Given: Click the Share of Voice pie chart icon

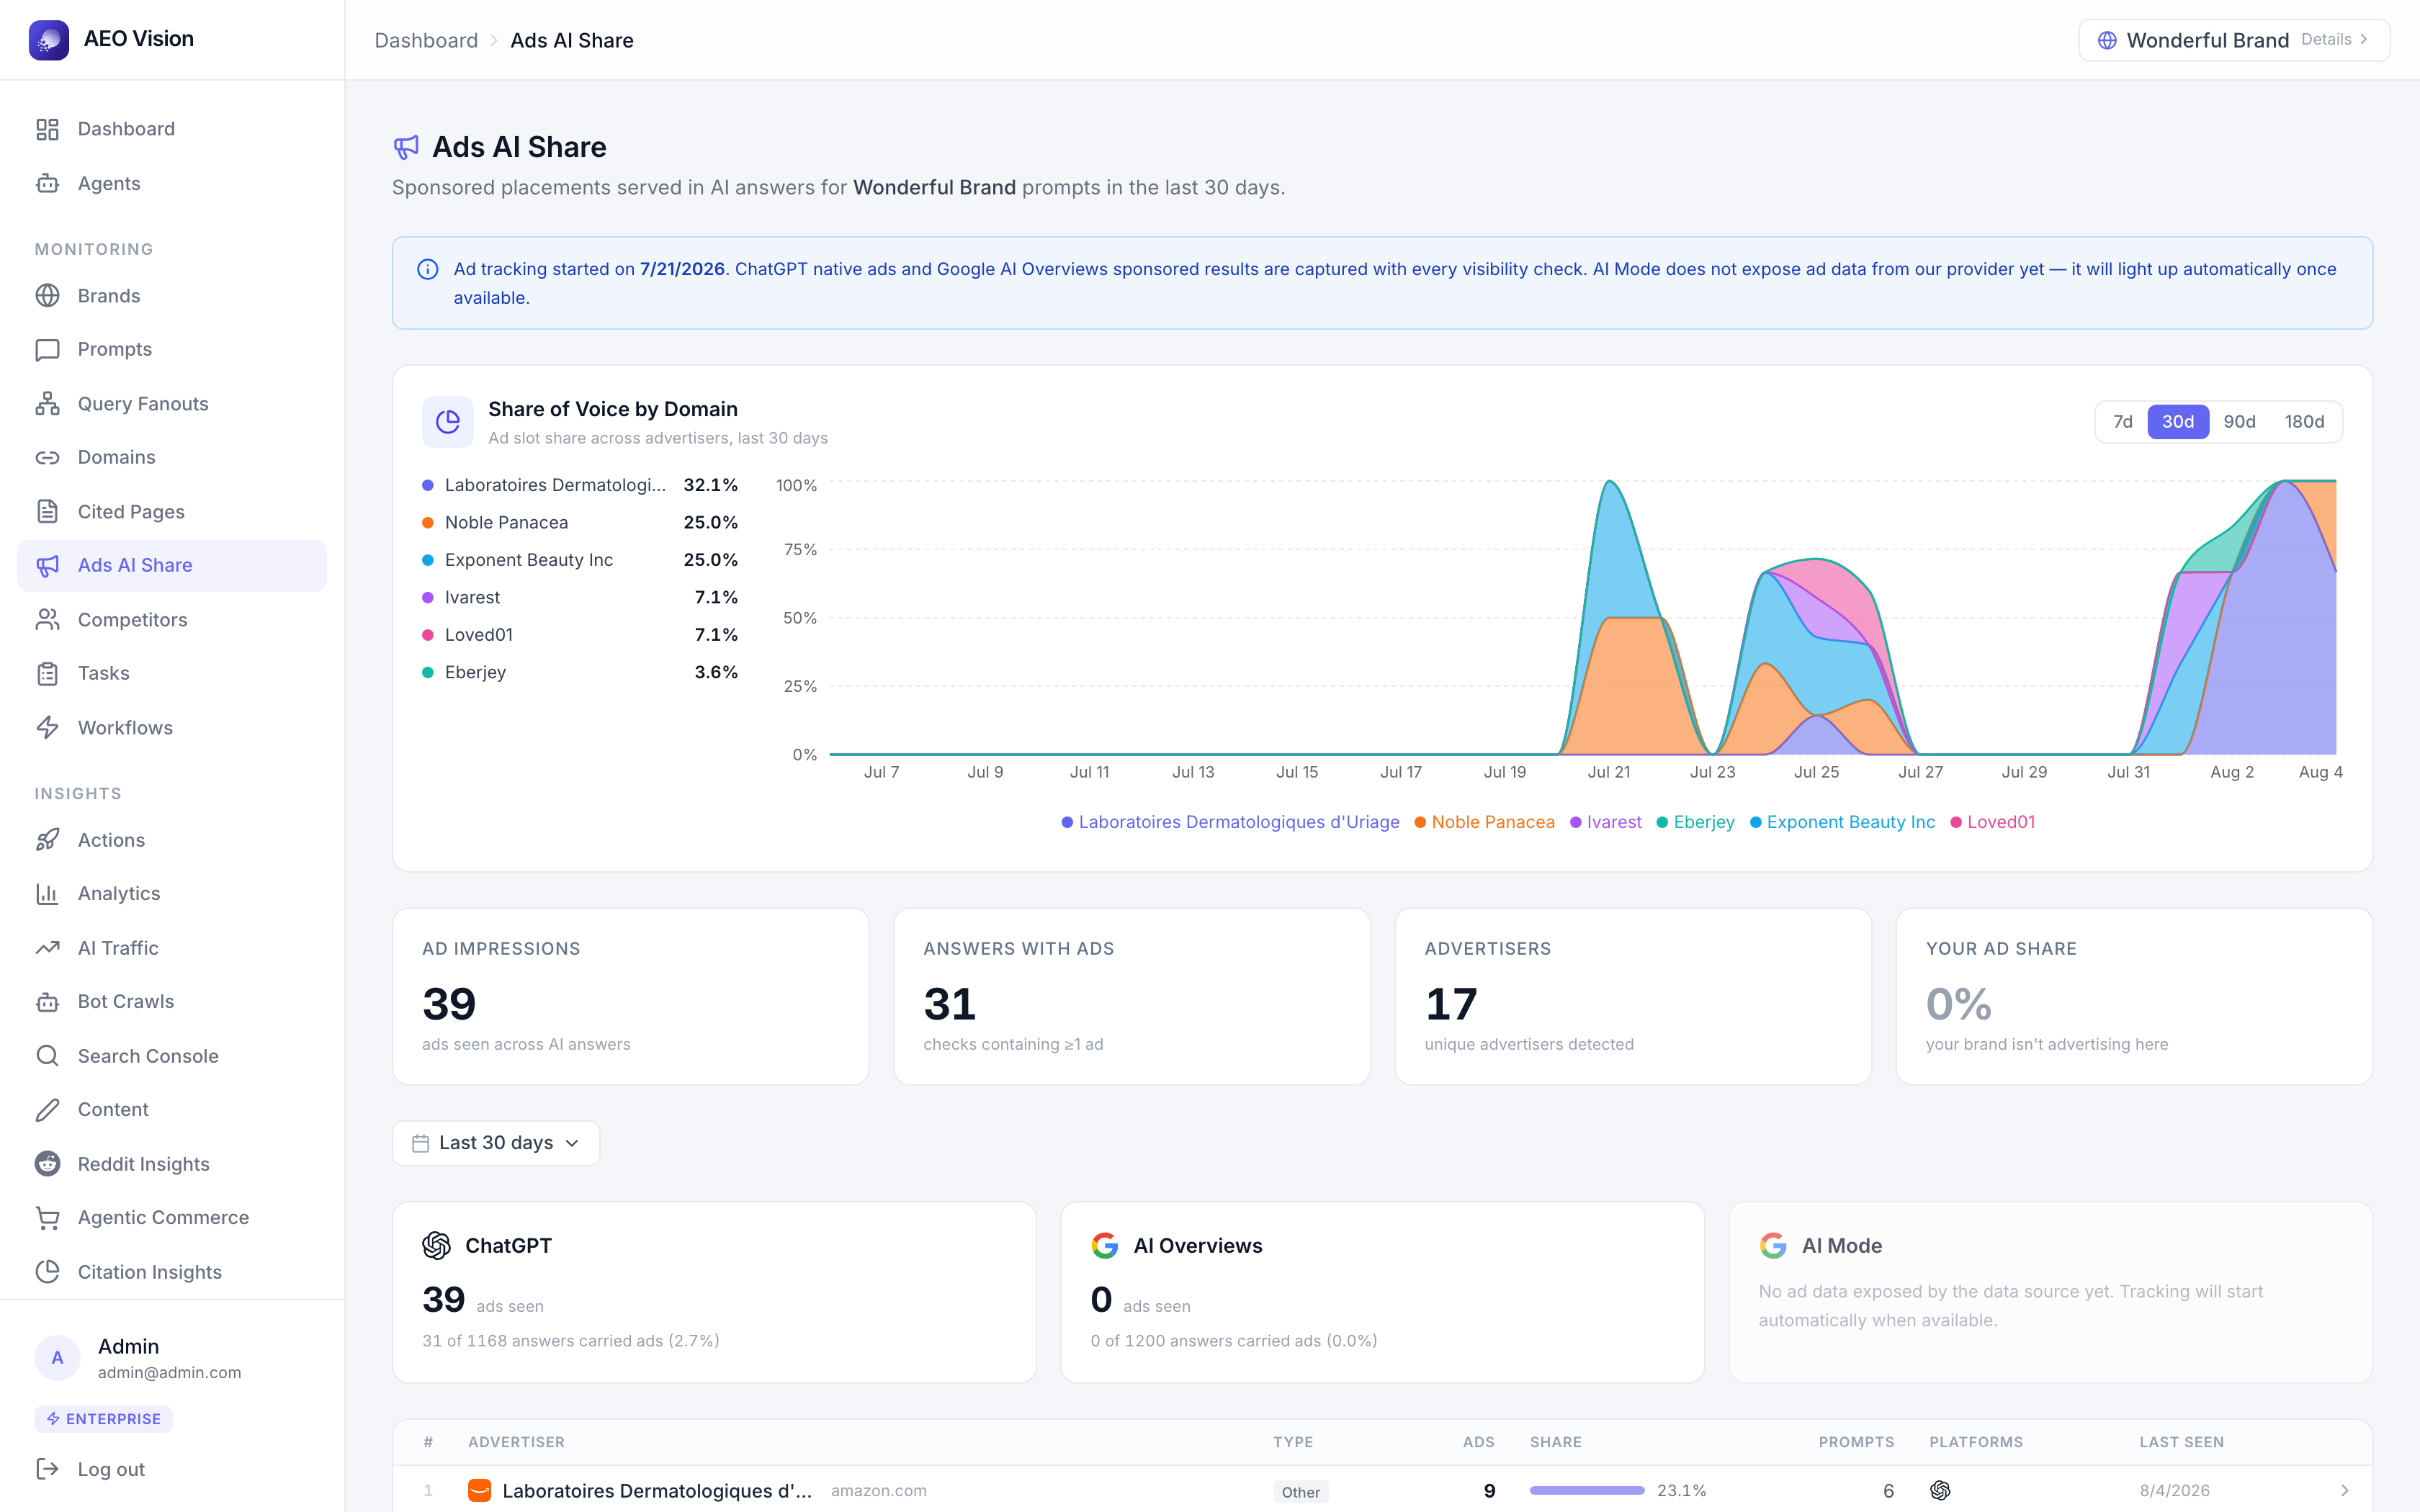Looking at the screenshot, I should coord(448,422).
